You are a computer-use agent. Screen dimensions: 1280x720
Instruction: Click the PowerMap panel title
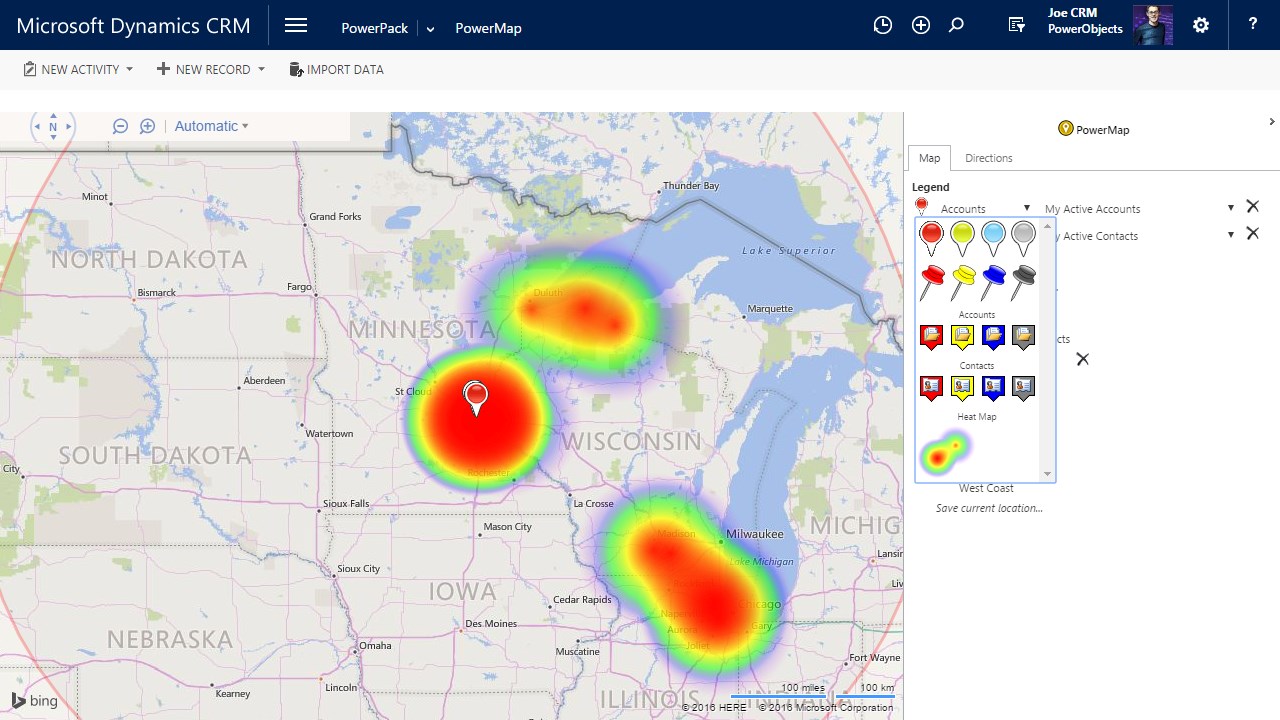pos(1093,129)
